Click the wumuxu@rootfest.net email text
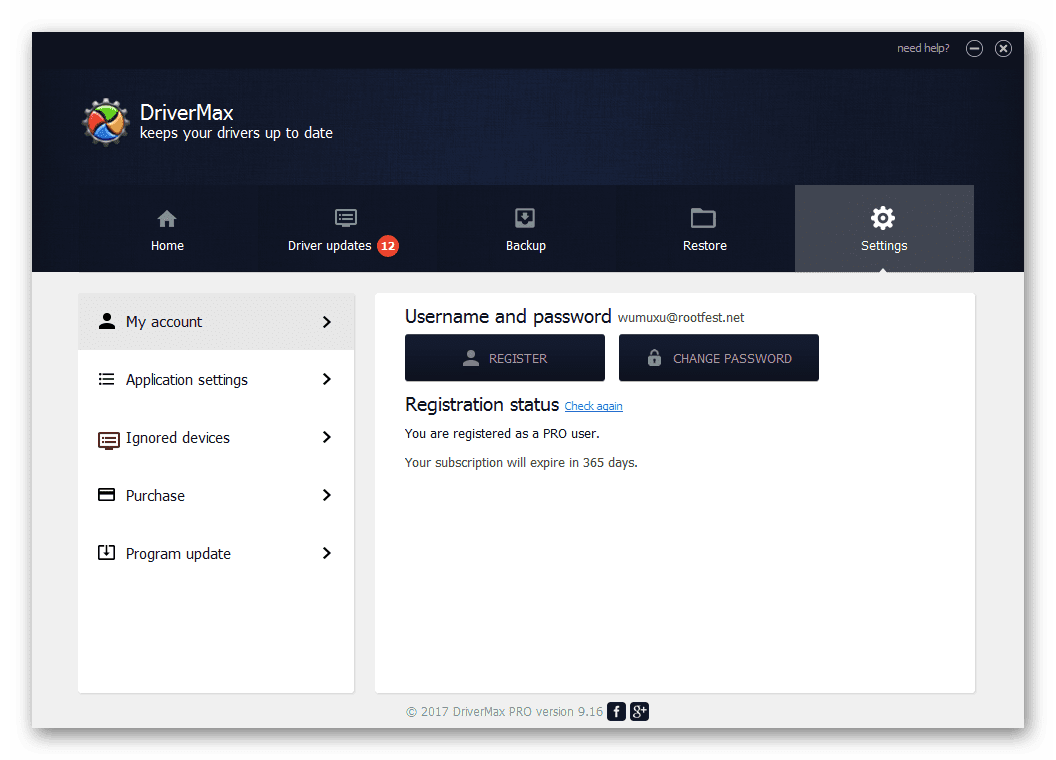This screenshot has height=760, width=1056. (x=681, y=317)
